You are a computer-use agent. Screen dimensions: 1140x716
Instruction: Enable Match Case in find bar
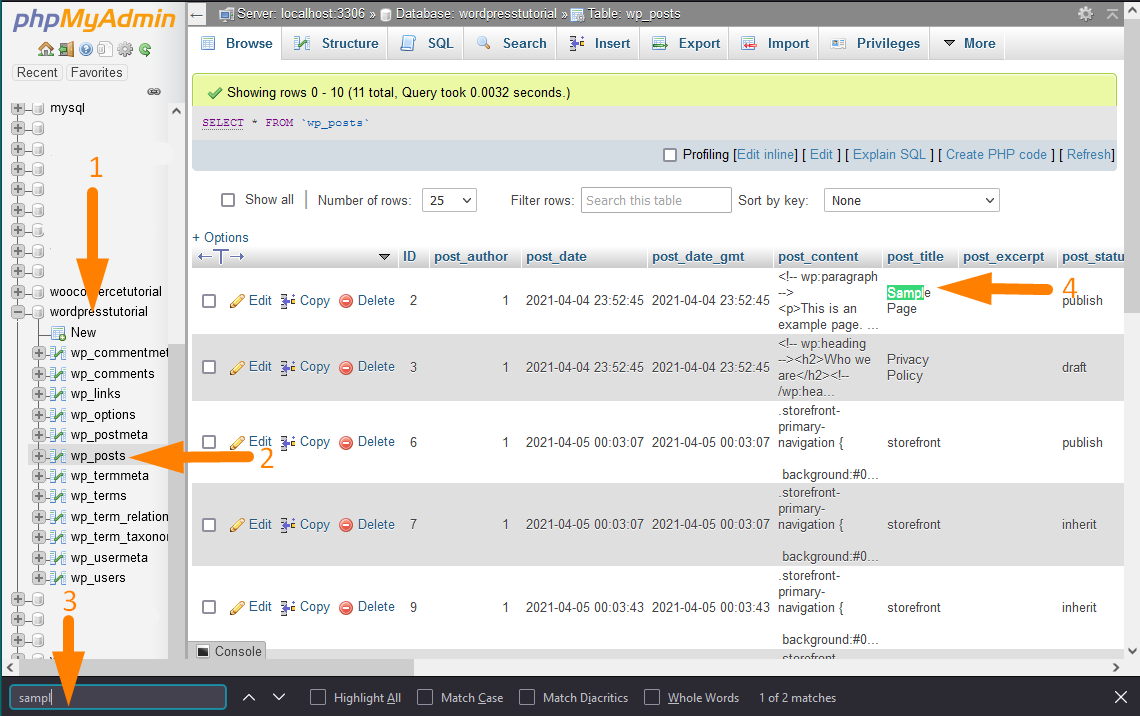425,697
